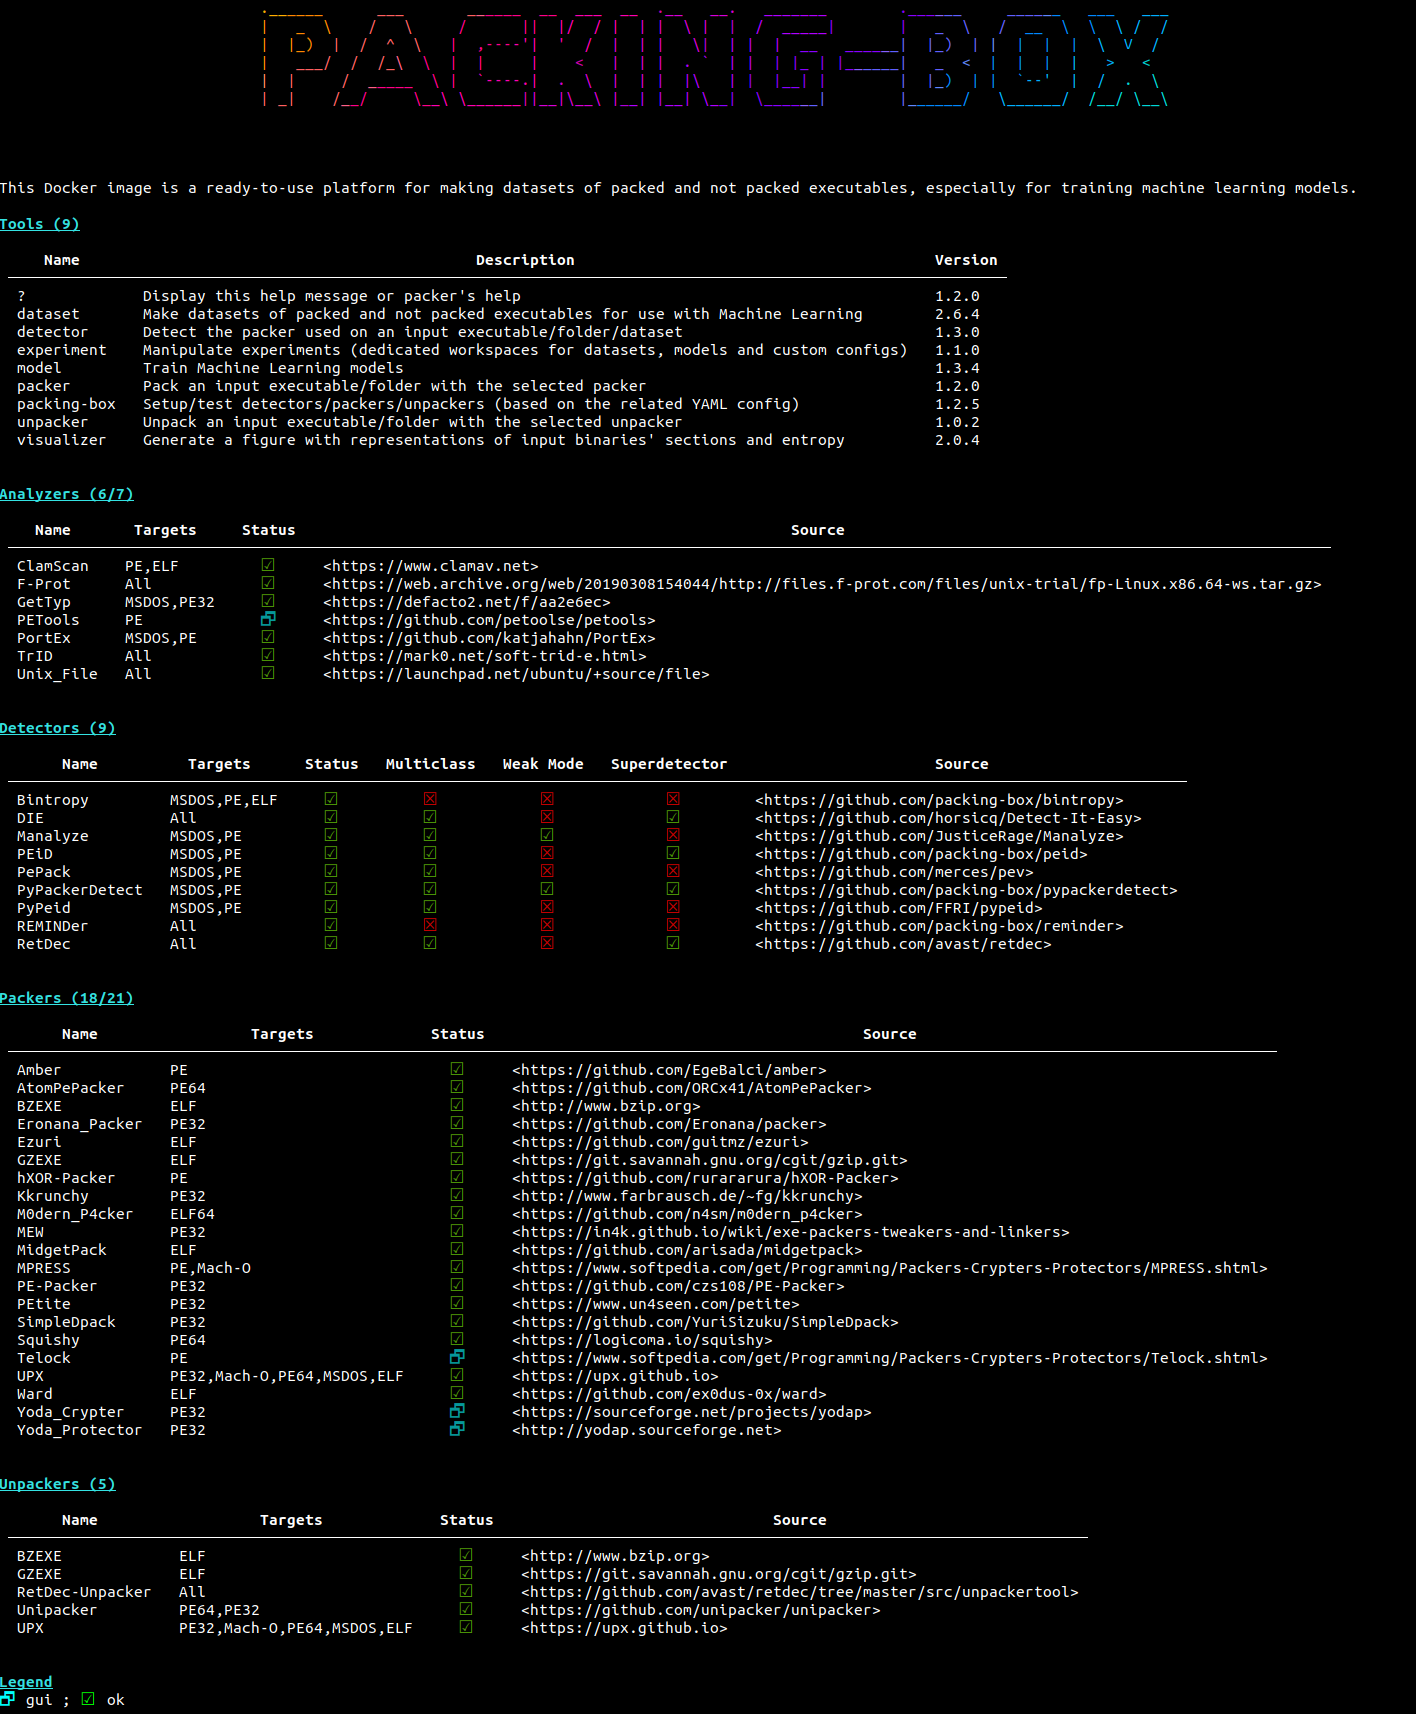This screenshot has height=1714, width=1416.
Task: Select the 'packing-box' tool name
Action: pyautogui.click(x=66, y=404)
